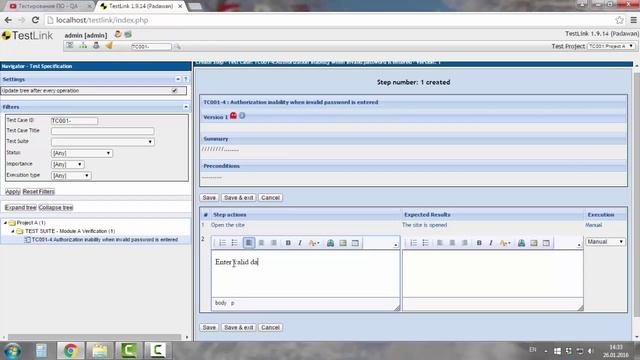The image size is (640, 360).
Task: Insert link in Expected Results editor
Action: point(521,243)
